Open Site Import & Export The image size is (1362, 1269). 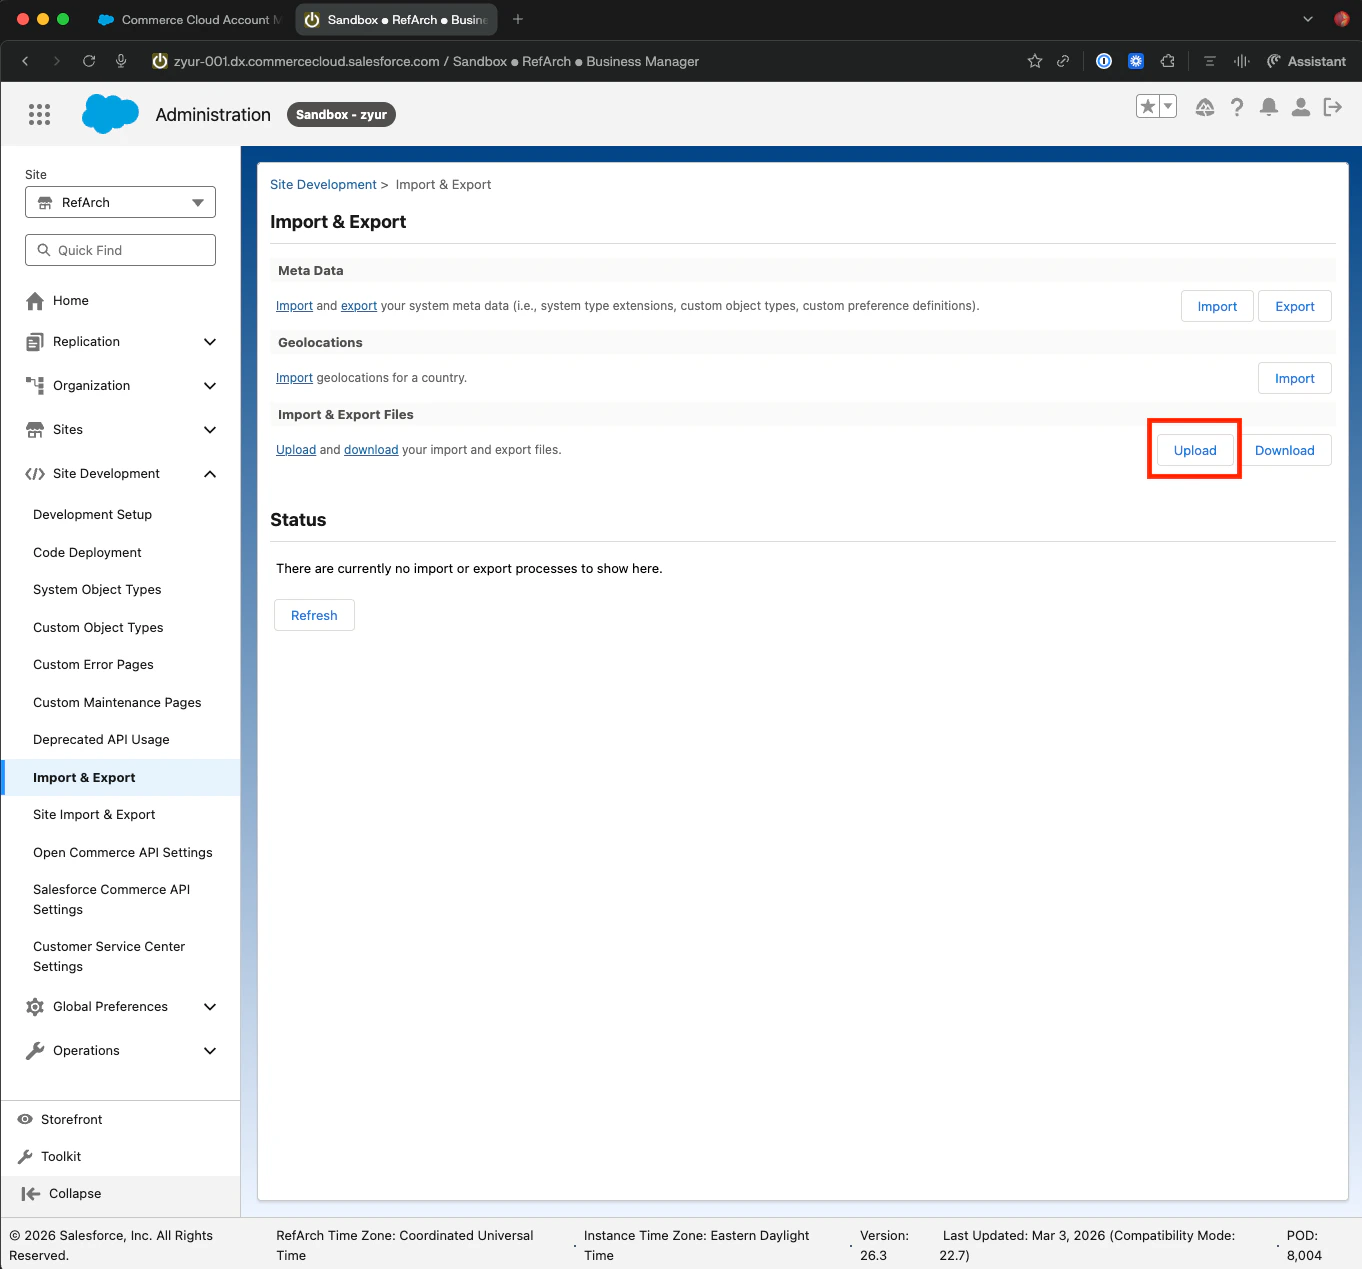[94, 815]
